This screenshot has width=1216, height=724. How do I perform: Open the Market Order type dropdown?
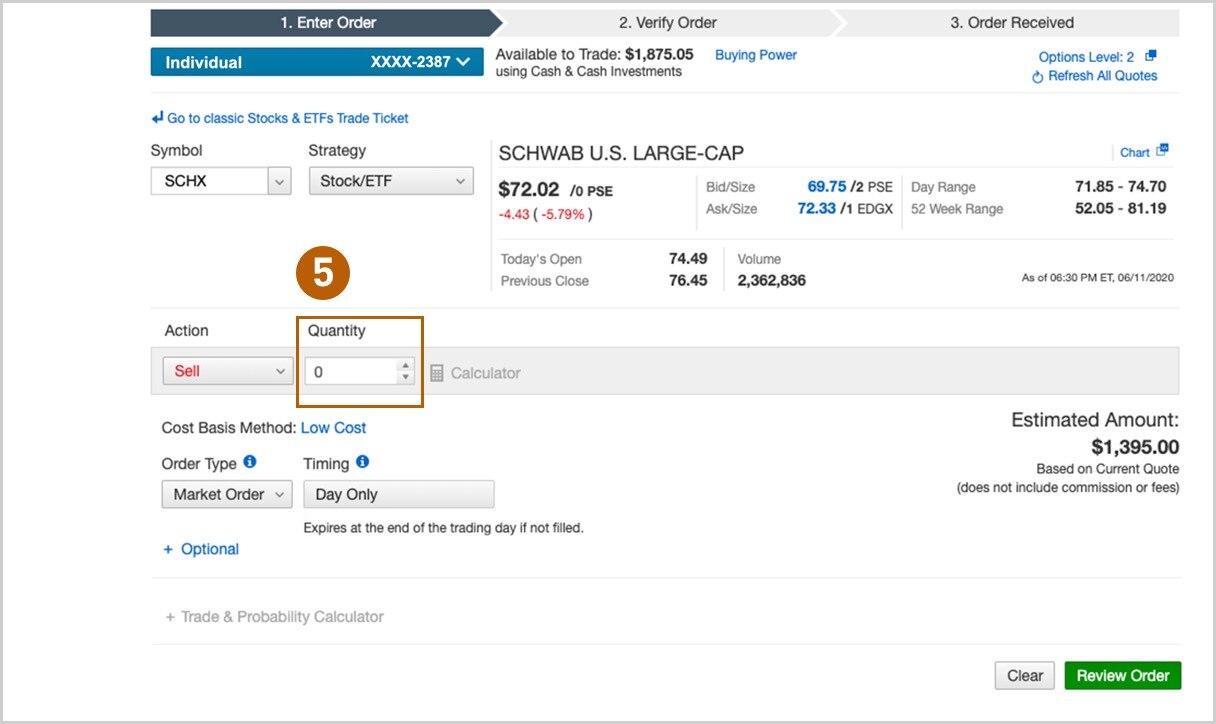click(226, 494)
